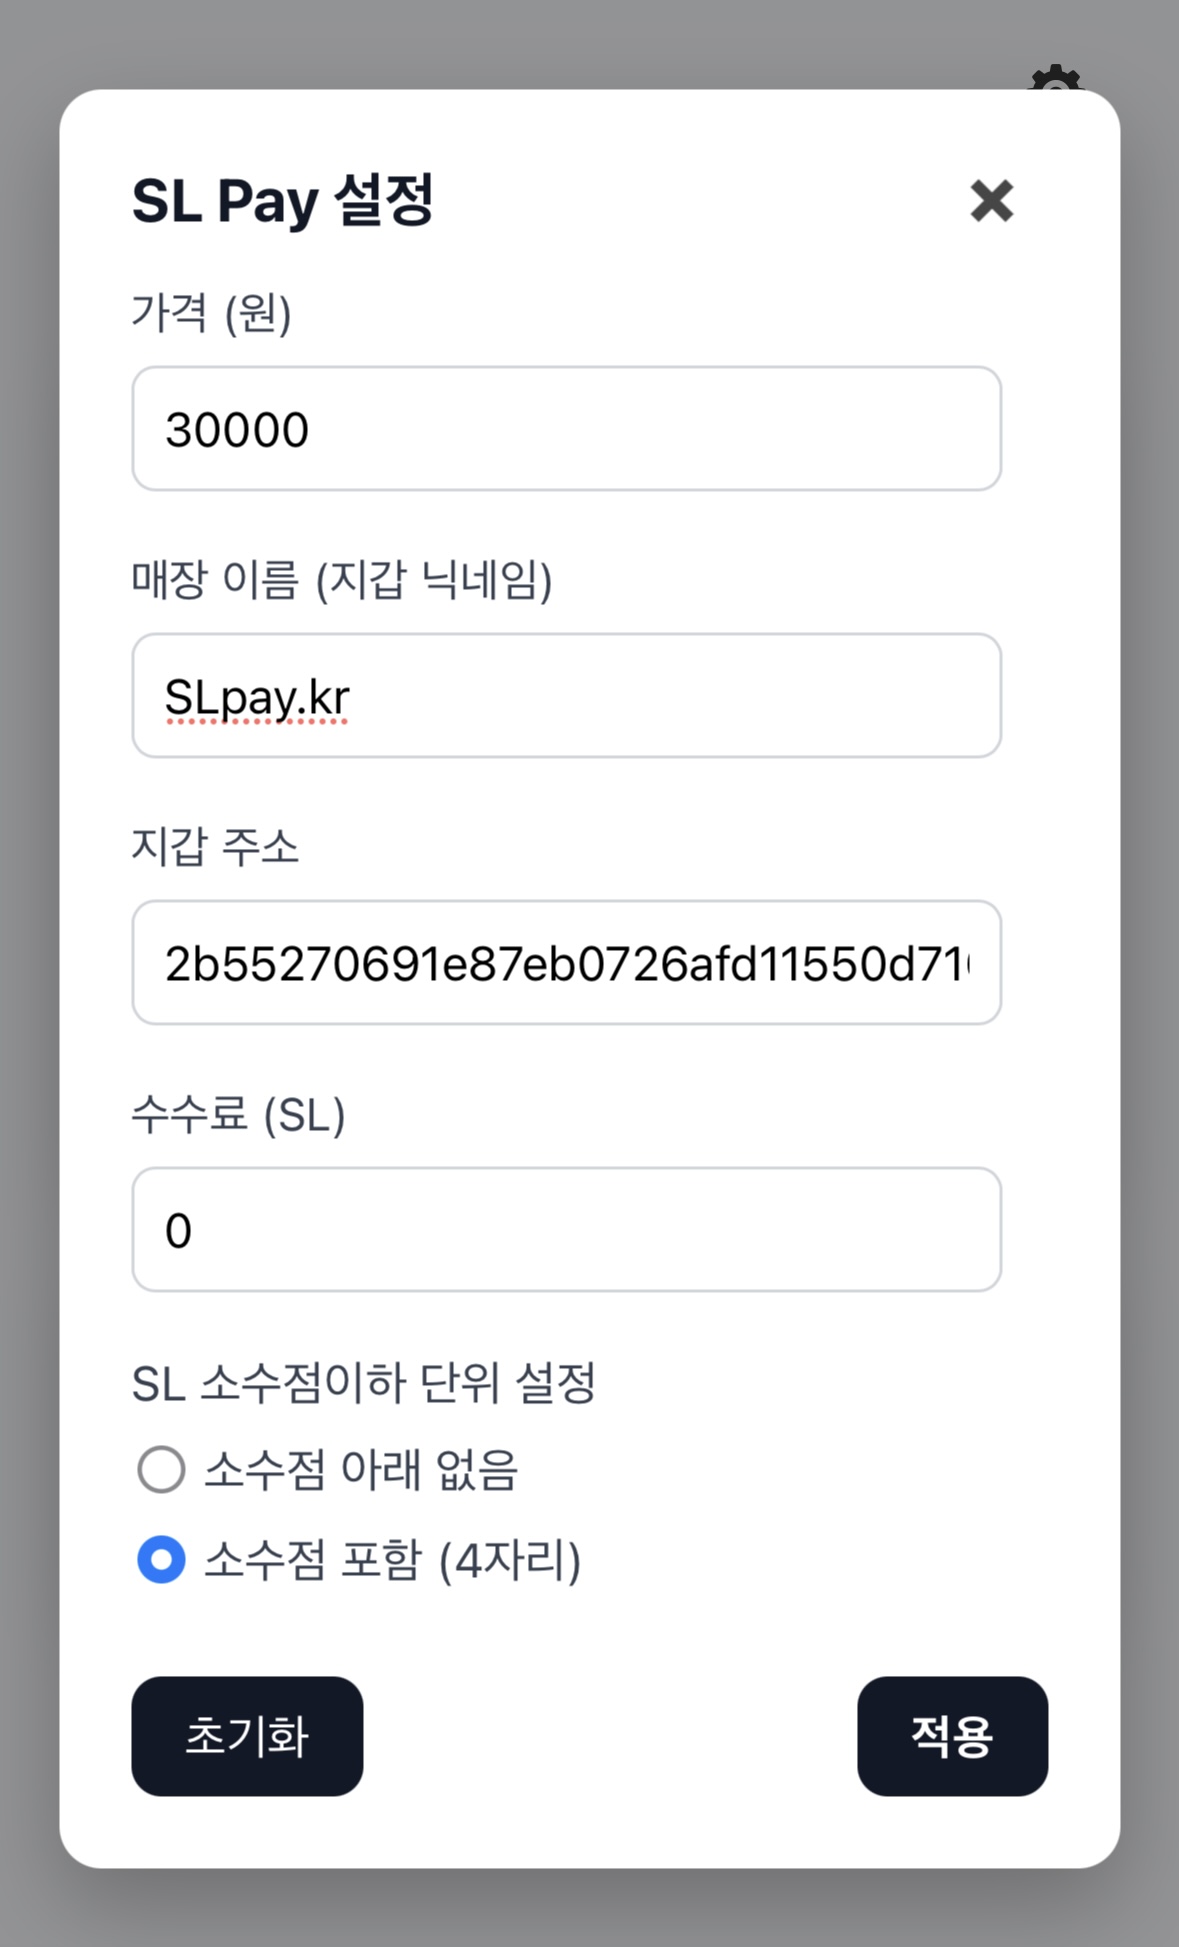Screen dimensions: 1179x1947
Task: Click the 지갑 주소 label
Action: [x=216, y=847]
